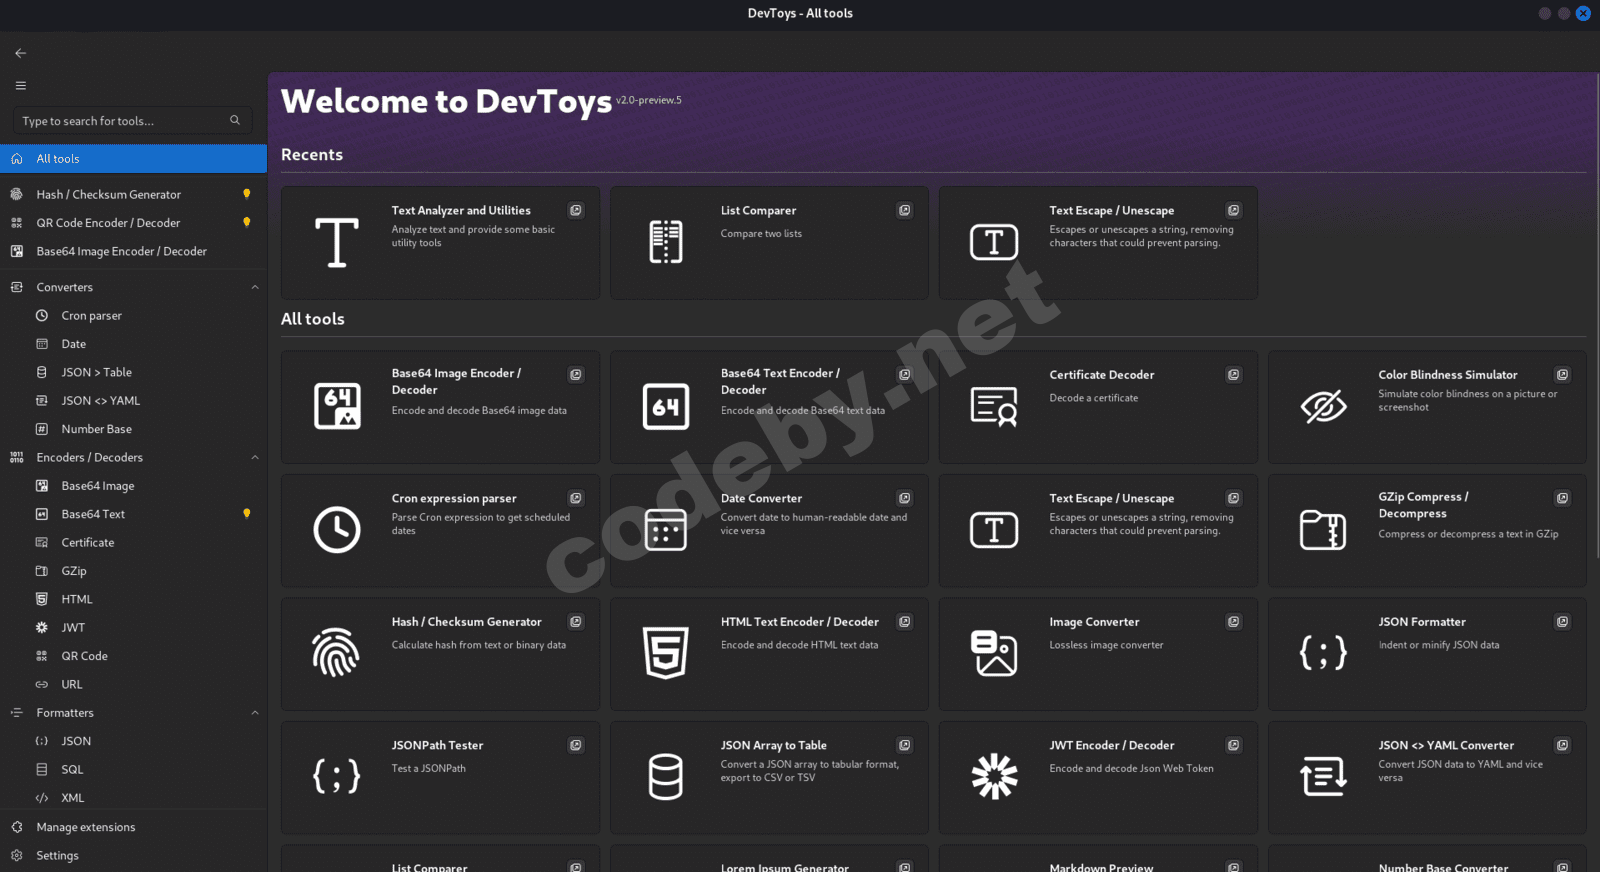Pop out Color Blindness Simulator into new window
The height and width of the screenshot is (872, 1600).
(1563, 375)
